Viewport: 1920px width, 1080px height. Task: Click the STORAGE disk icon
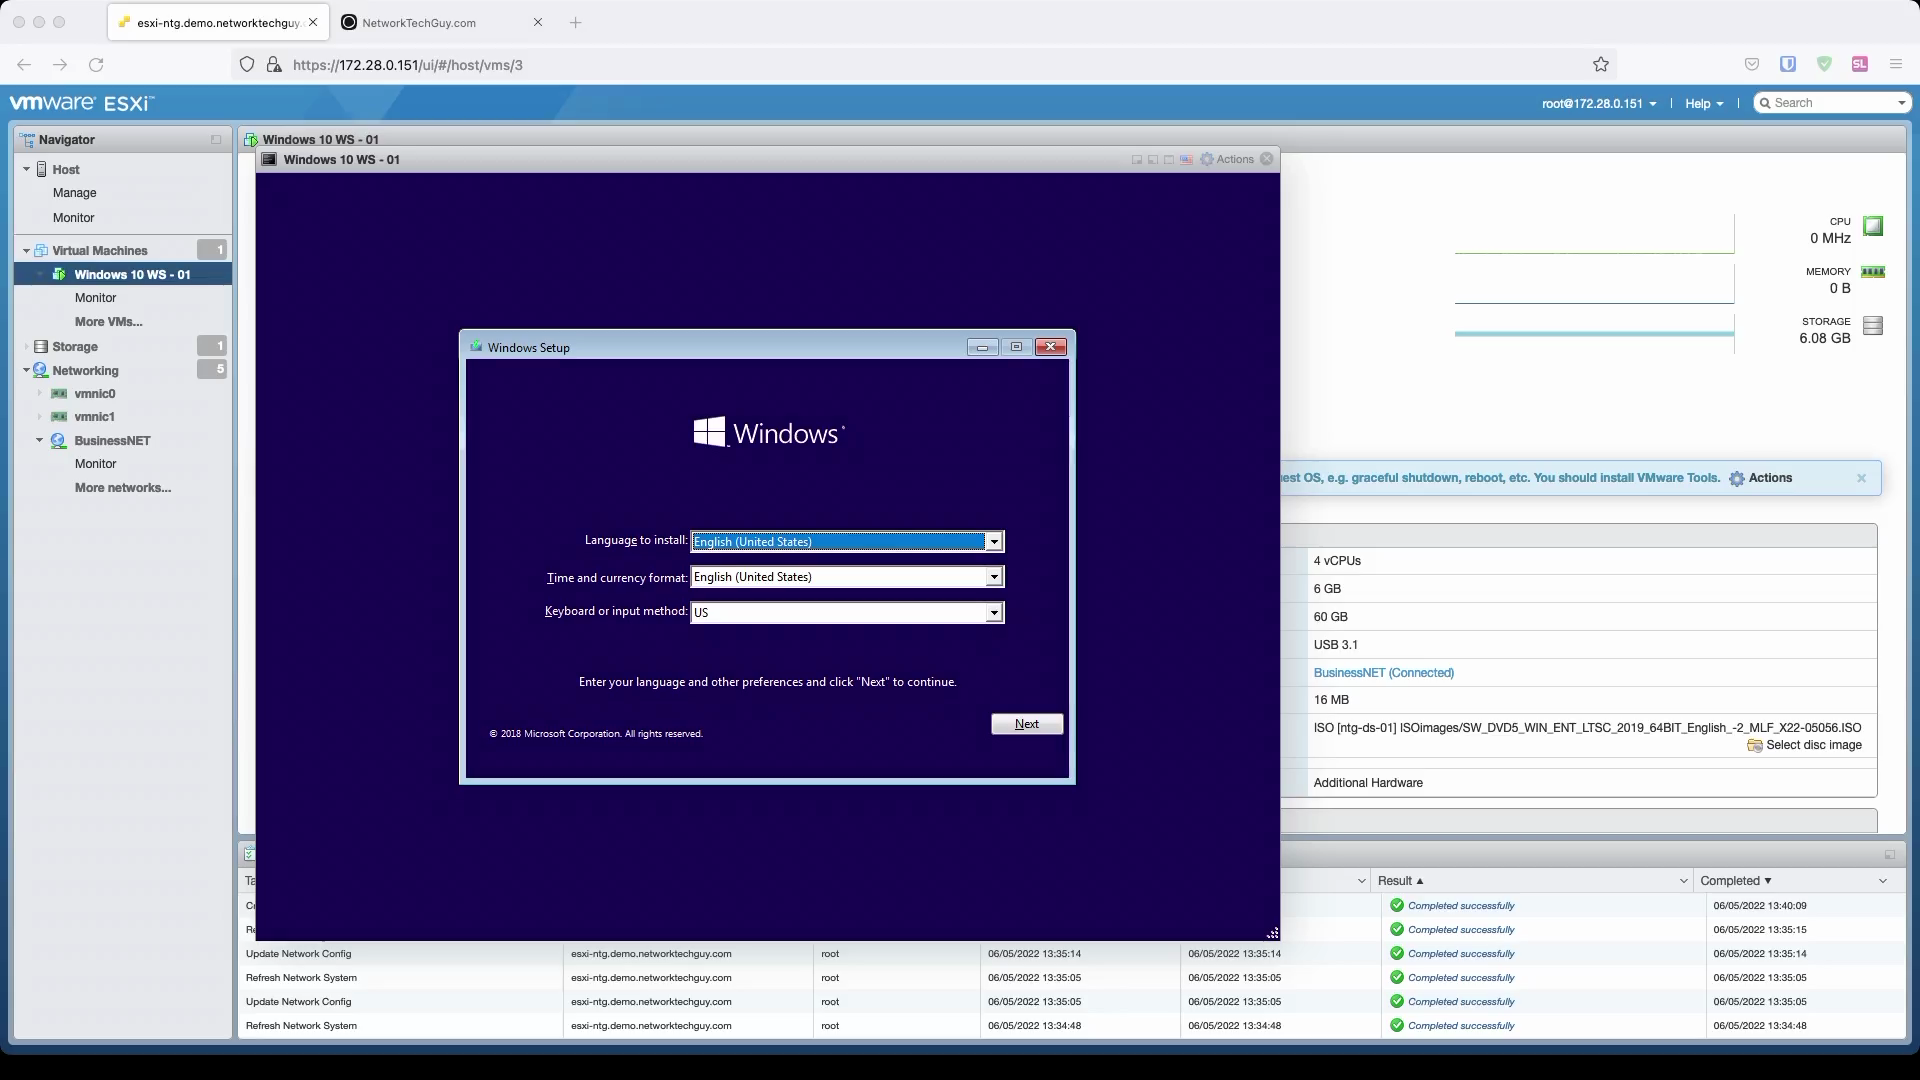[1874, 326]
